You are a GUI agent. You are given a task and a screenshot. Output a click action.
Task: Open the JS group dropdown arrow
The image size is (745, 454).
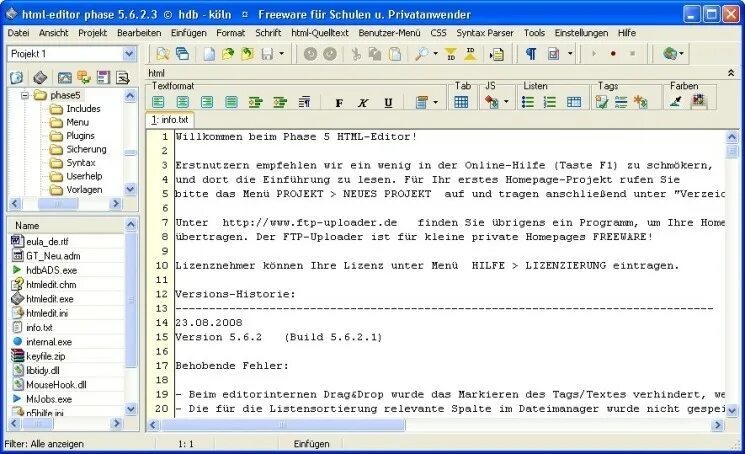click(506, 102)
